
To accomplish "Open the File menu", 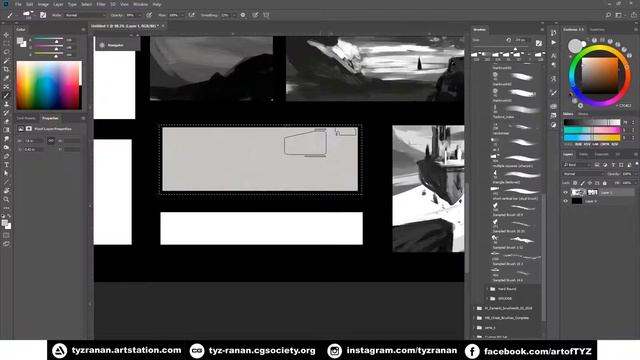I will point(18,4).
